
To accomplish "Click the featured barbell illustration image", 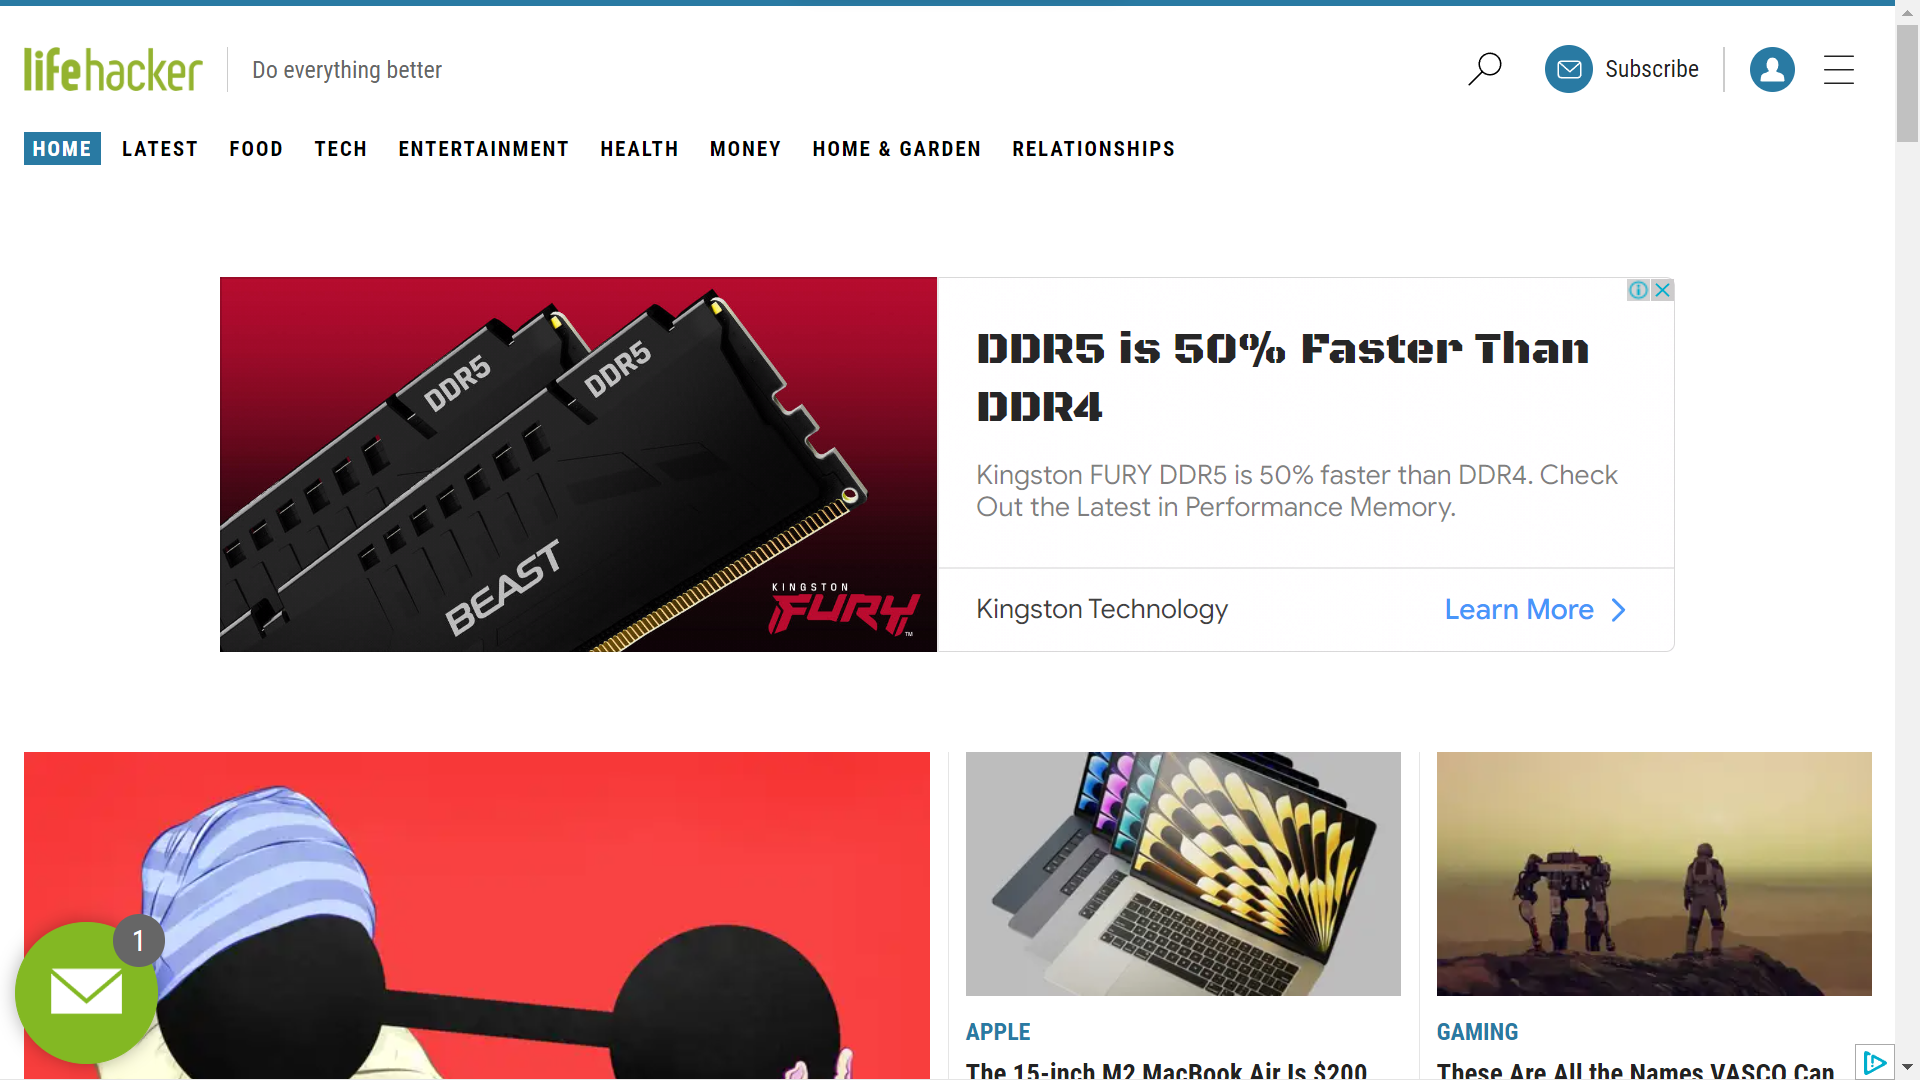I will (x=477, y=915).
